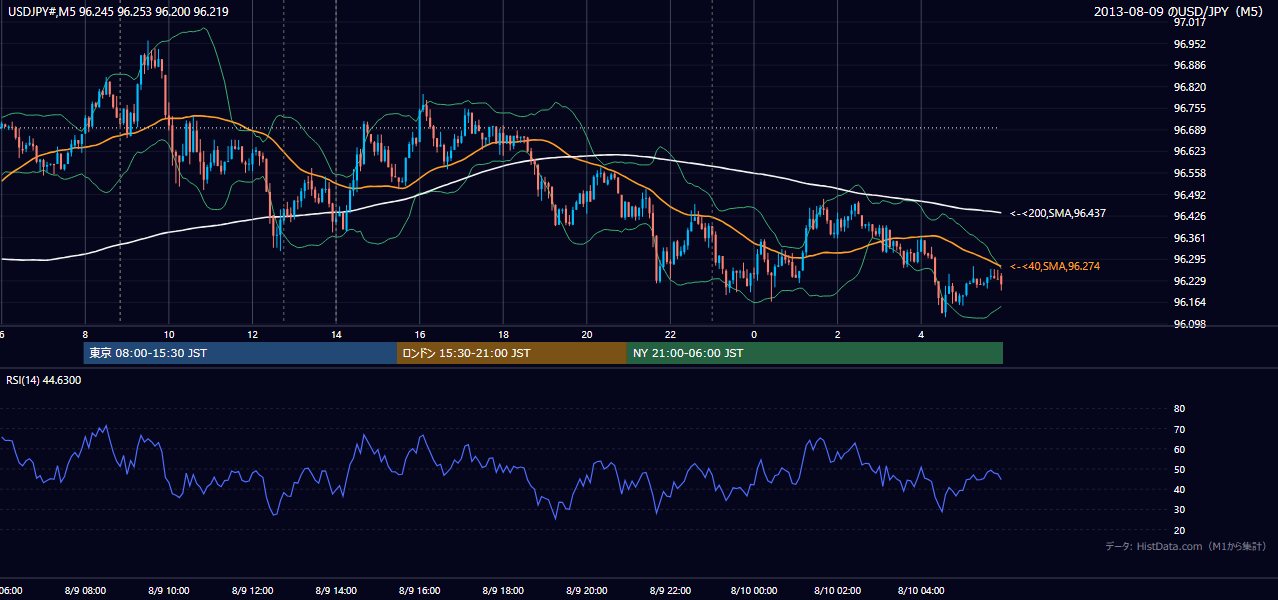Click price axis label 96.229
The height and width of the screenshot is (600, 1278).
coord(1189,281)
